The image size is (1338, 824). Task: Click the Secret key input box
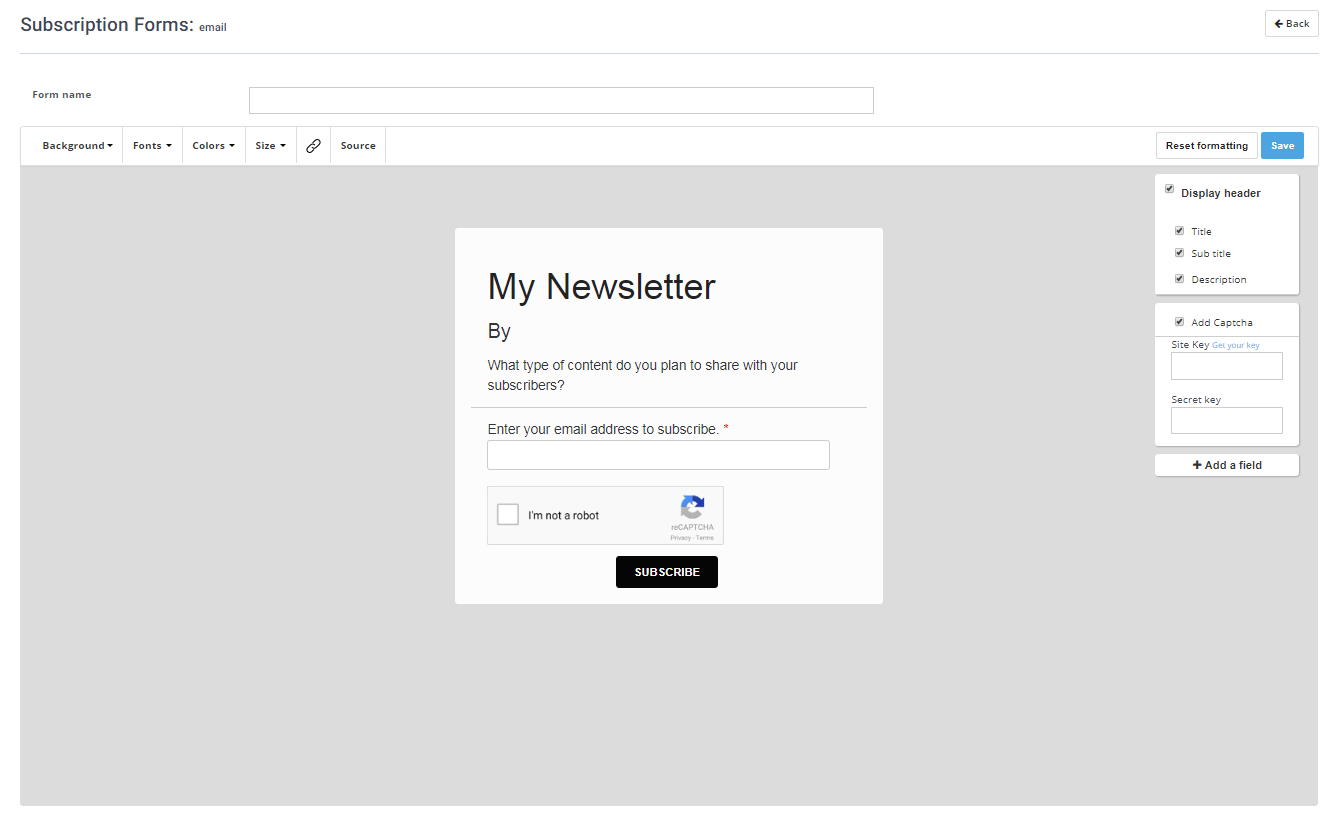[x=1227, y=420]
